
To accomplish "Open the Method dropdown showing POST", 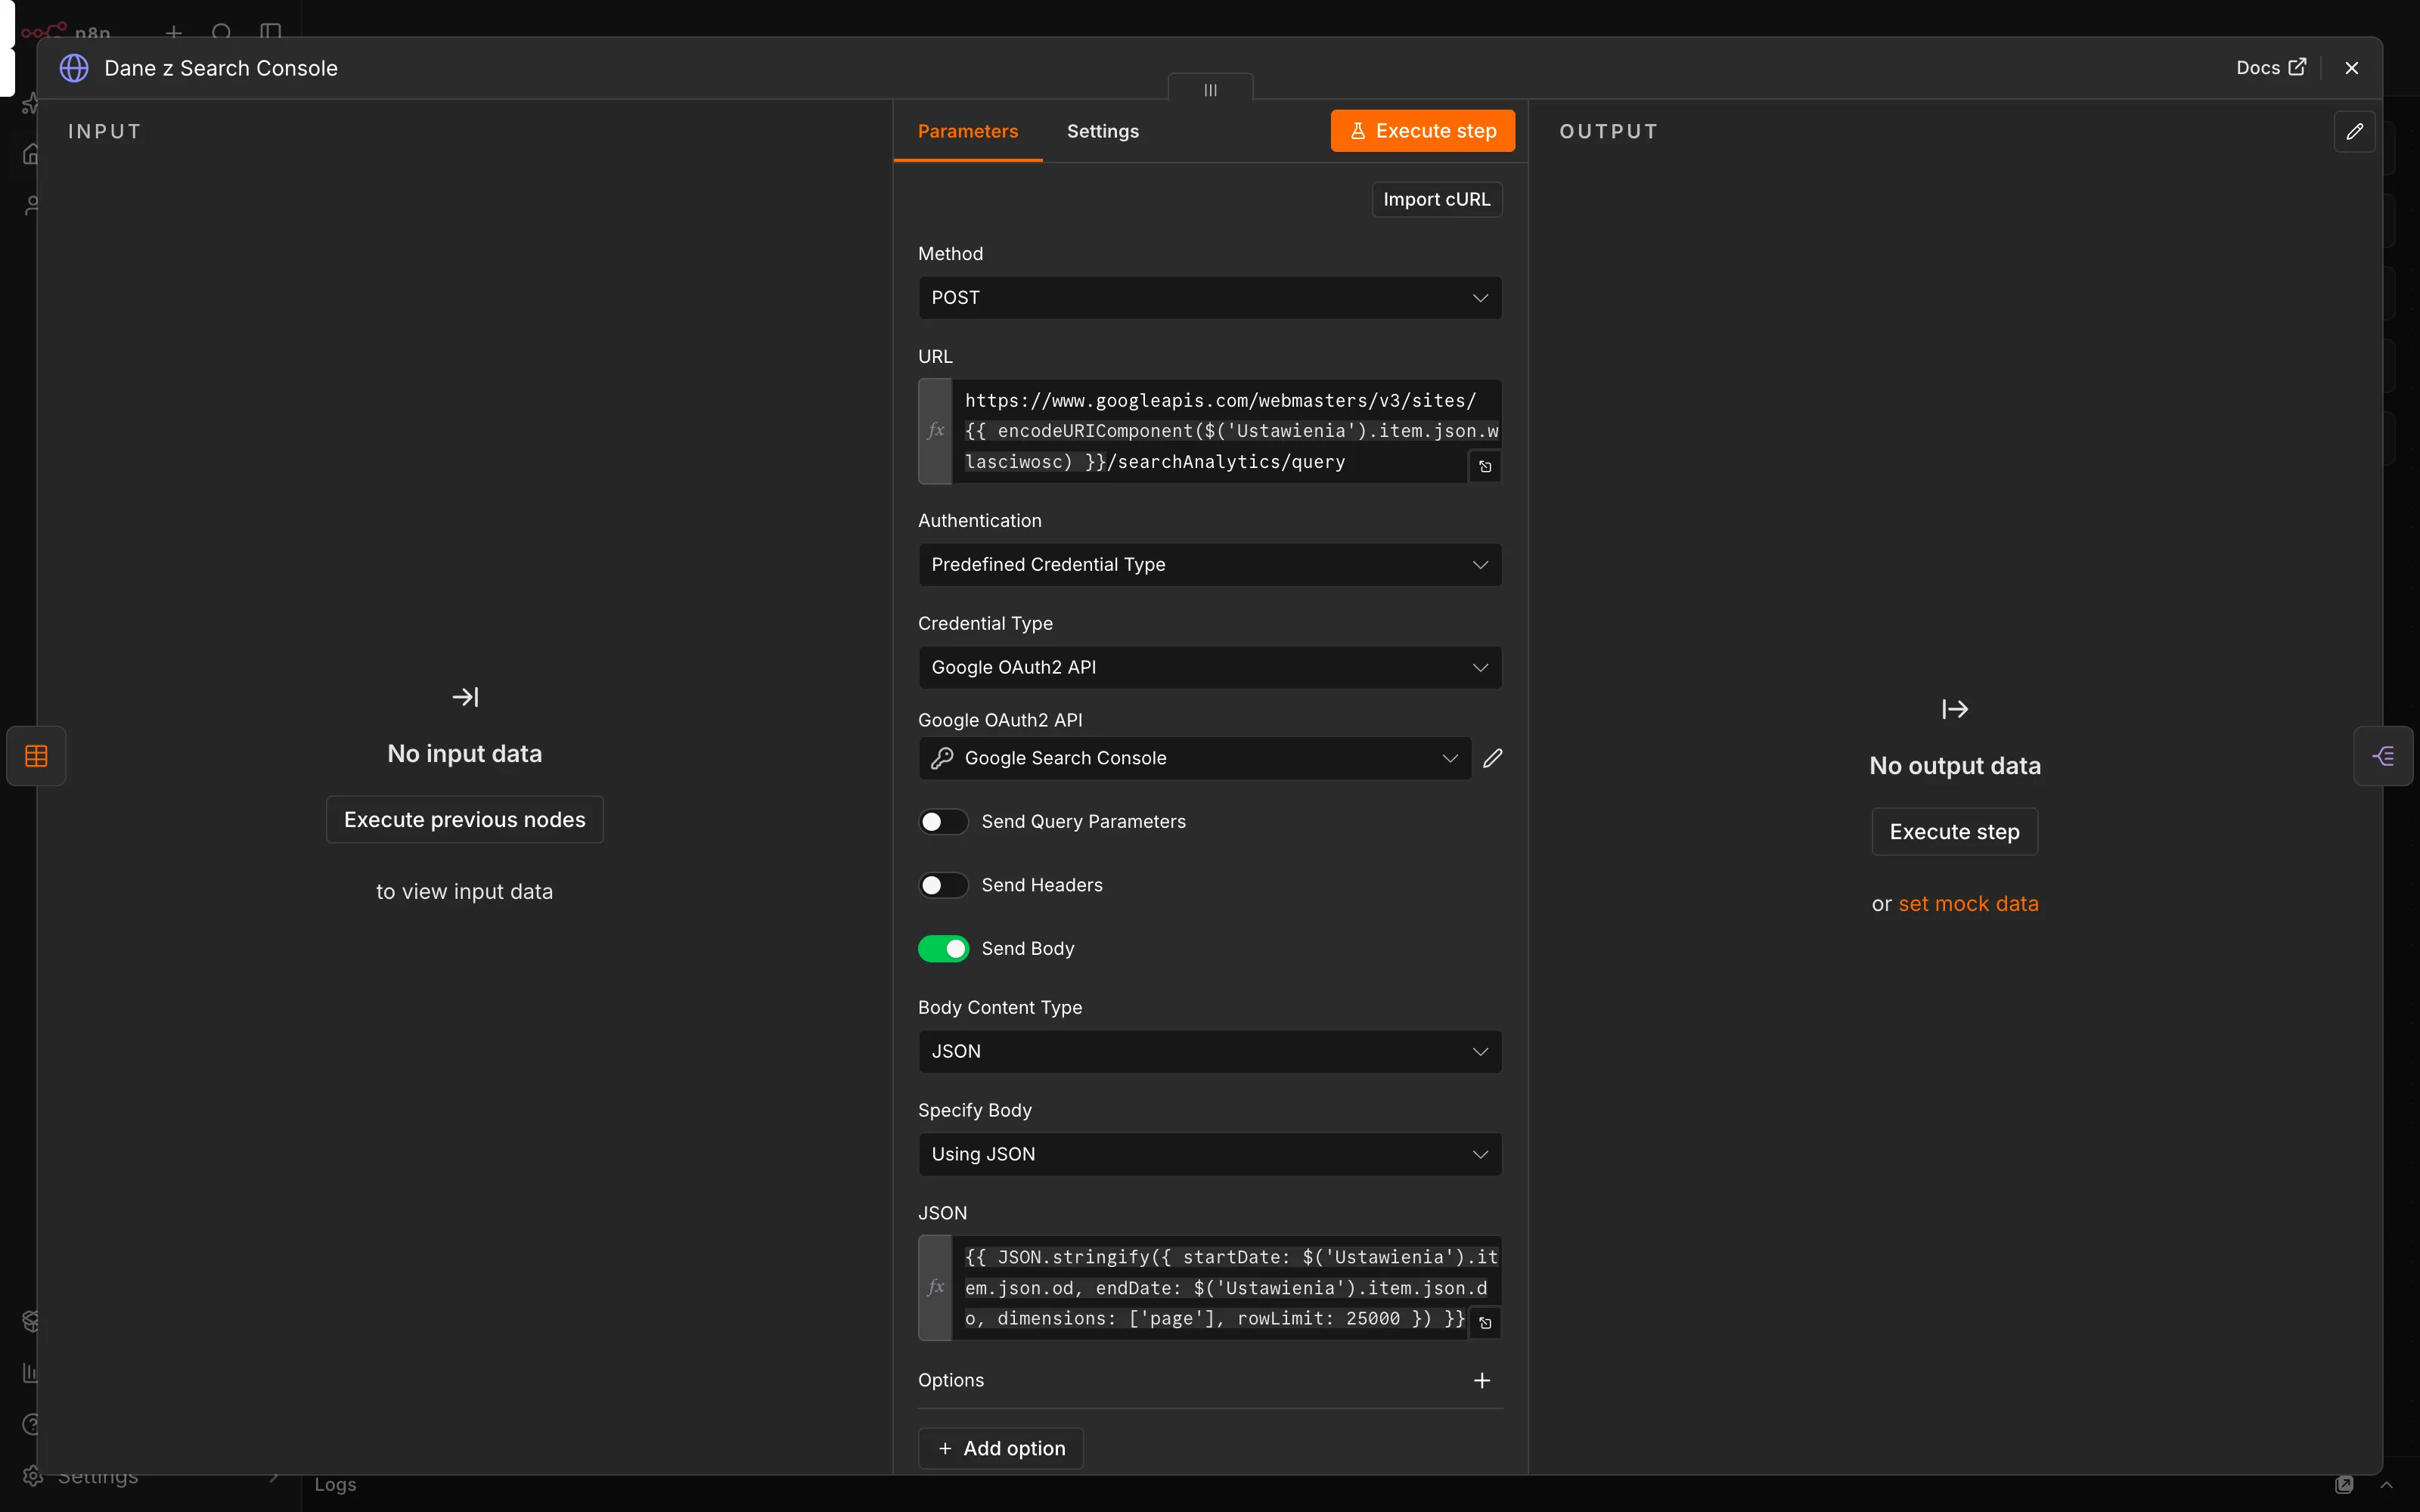I will [1209, 298].
